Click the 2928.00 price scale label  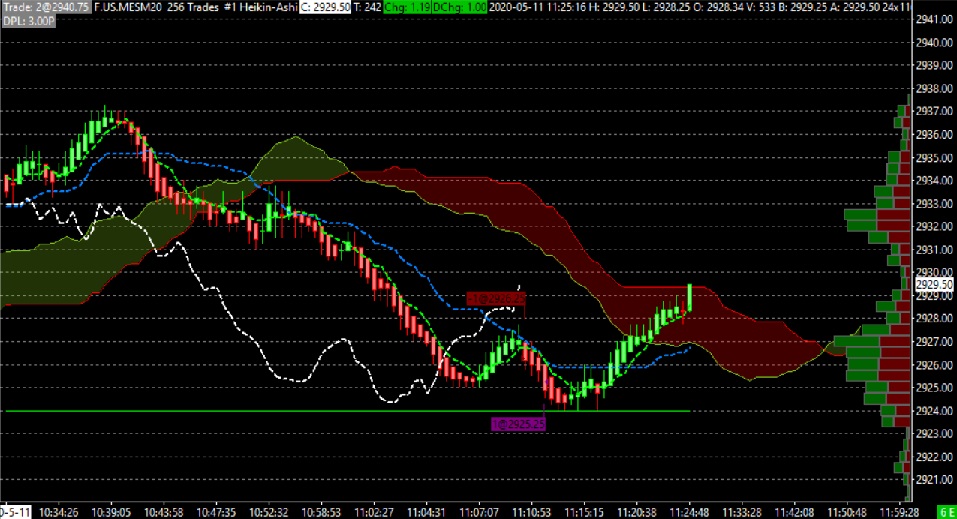coord(934,318)
